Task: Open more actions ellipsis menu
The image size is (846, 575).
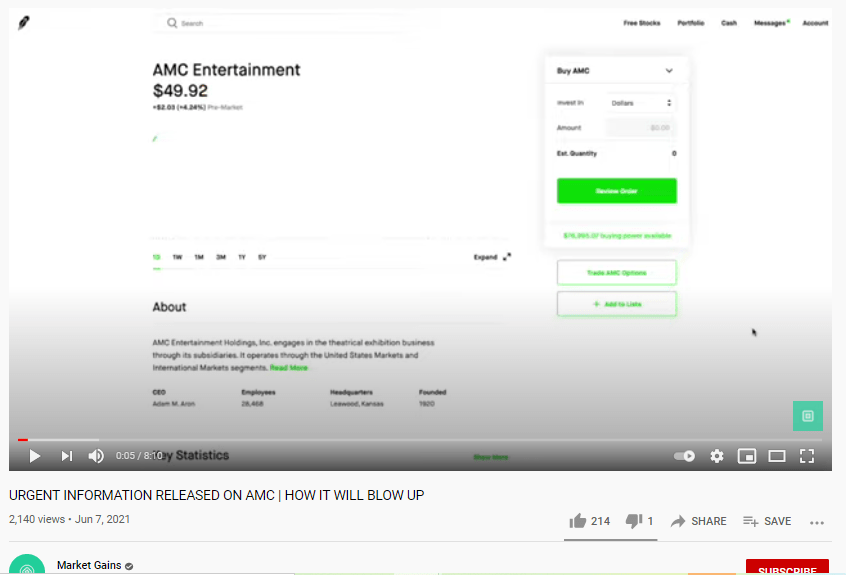Action: point(817,522)
